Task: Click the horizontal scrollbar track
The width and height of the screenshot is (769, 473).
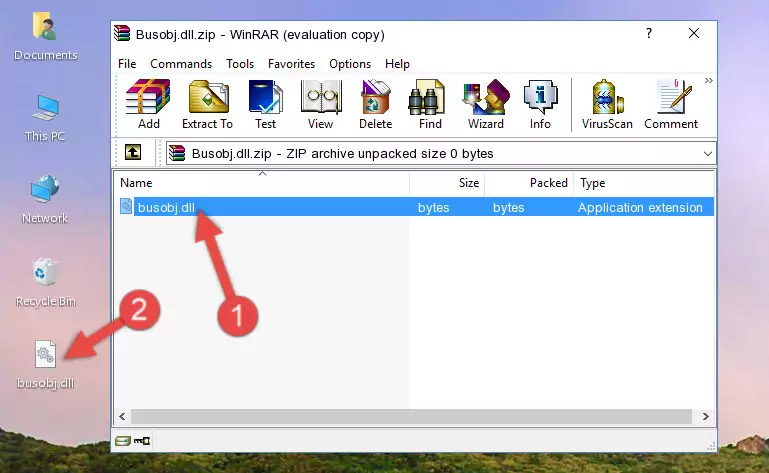Action: (x=411, y=417)
